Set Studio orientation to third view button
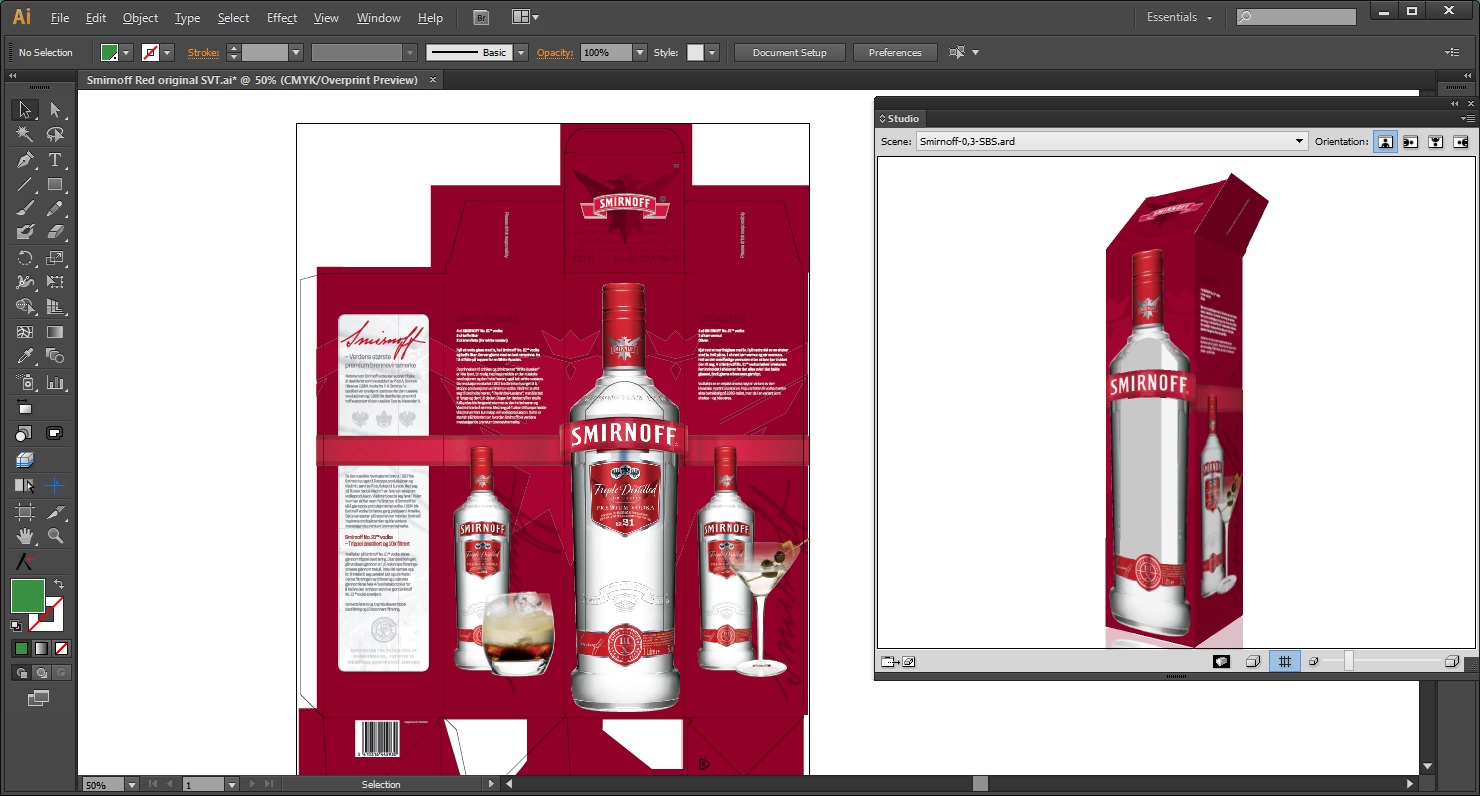This screenshot has width=1480, height=796. (x=1436, y=142)
